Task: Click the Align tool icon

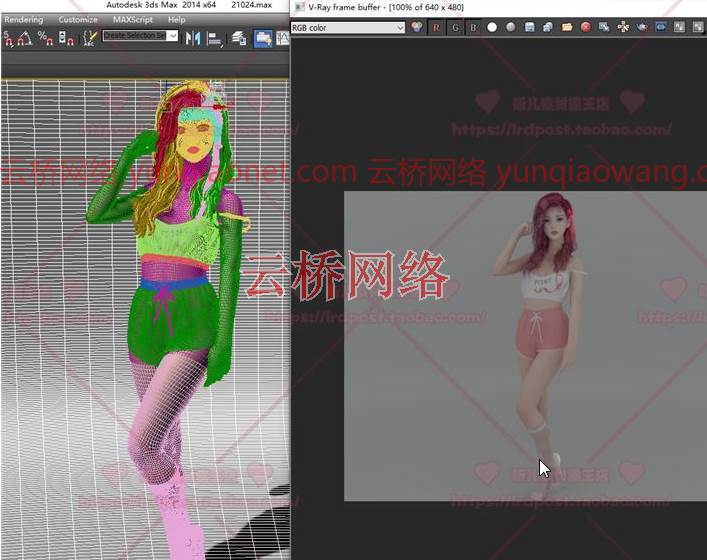Action: click(x=214, y=39)
